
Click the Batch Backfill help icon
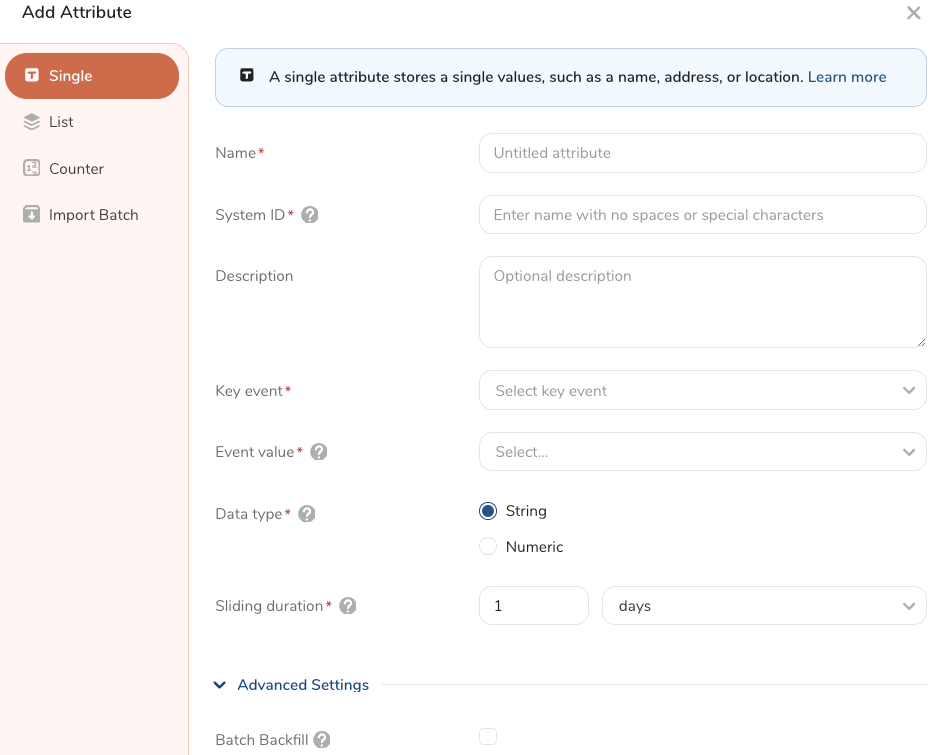(322, 740)
